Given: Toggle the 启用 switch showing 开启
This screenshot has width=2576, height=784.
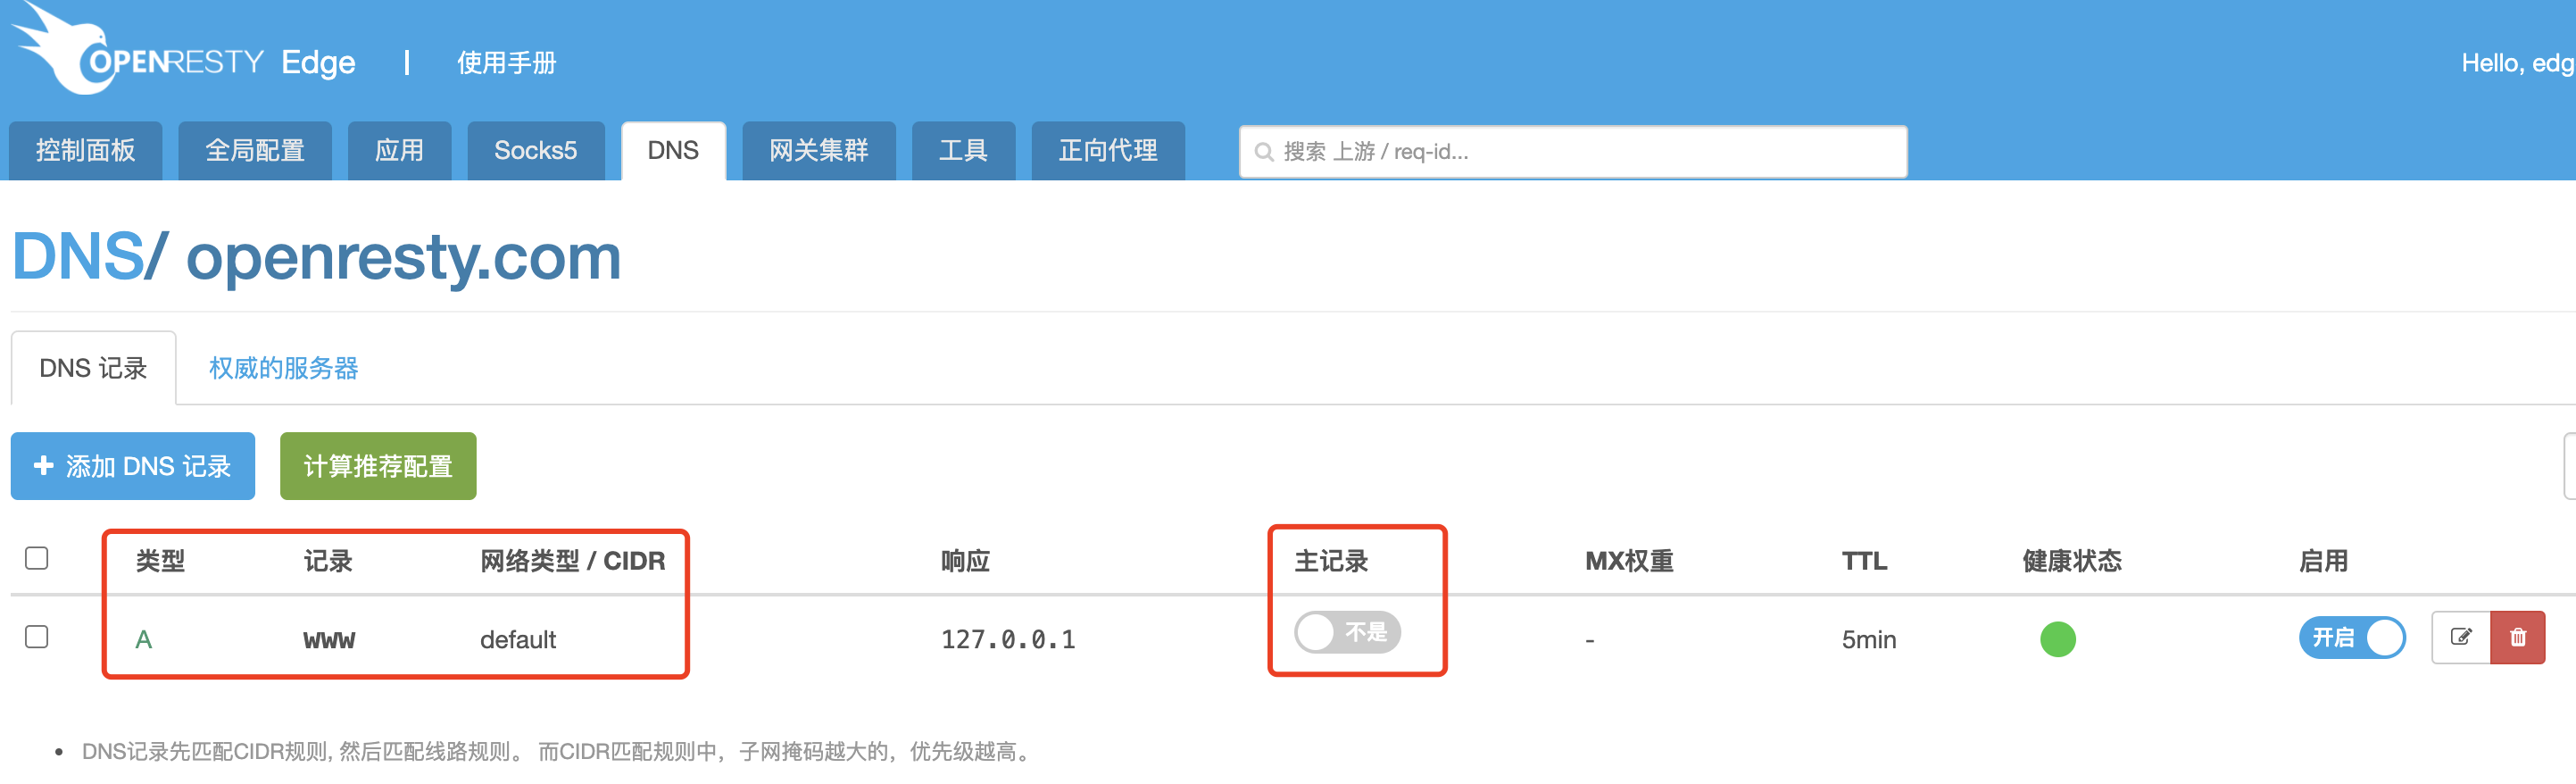Looking at the screenshot, I should pos(2352,638).
